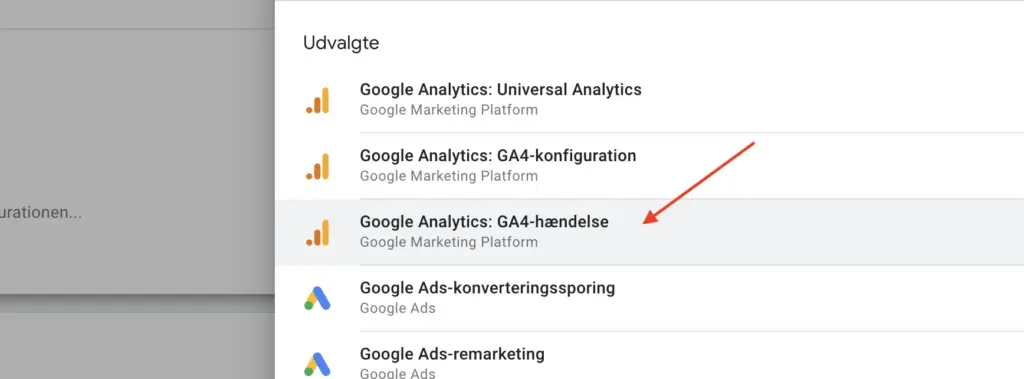Screen dimensions: 1024x379
Task: Click the grey dimmed backdrop to dismiss panel
Action: 137,118
